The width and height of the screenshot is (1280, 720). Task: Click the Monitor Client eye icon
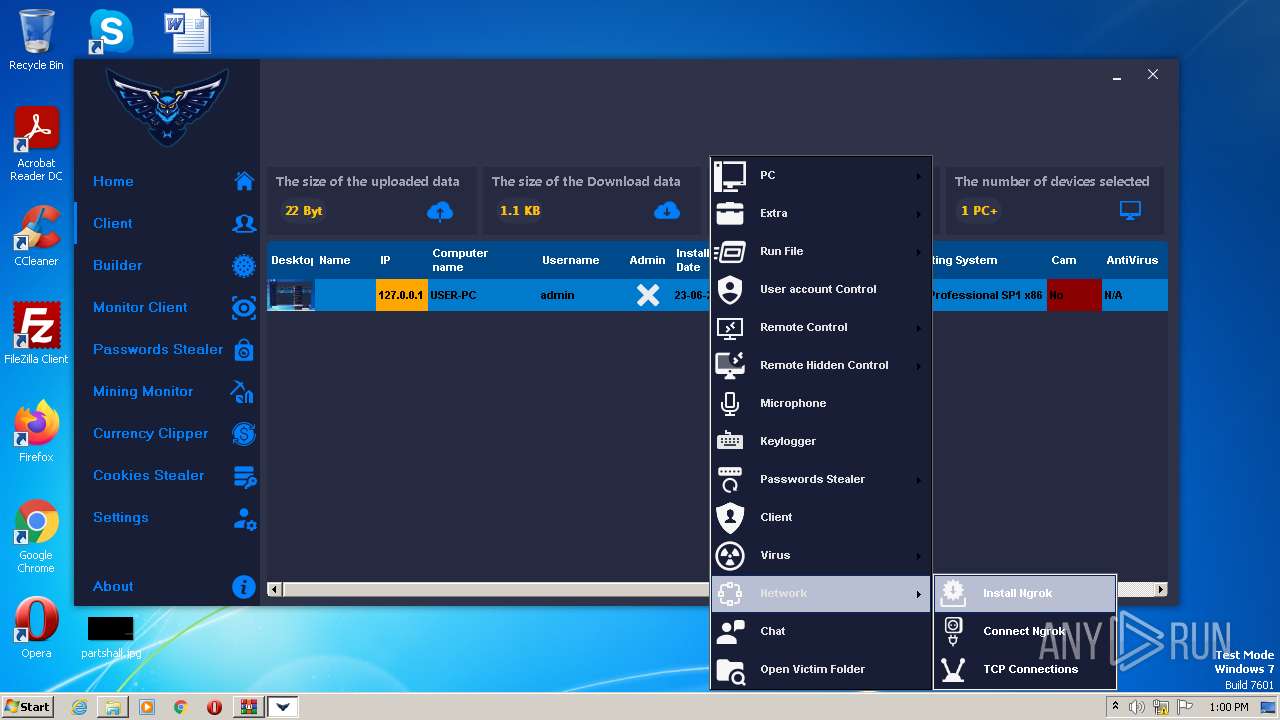[x=244, y=307]
